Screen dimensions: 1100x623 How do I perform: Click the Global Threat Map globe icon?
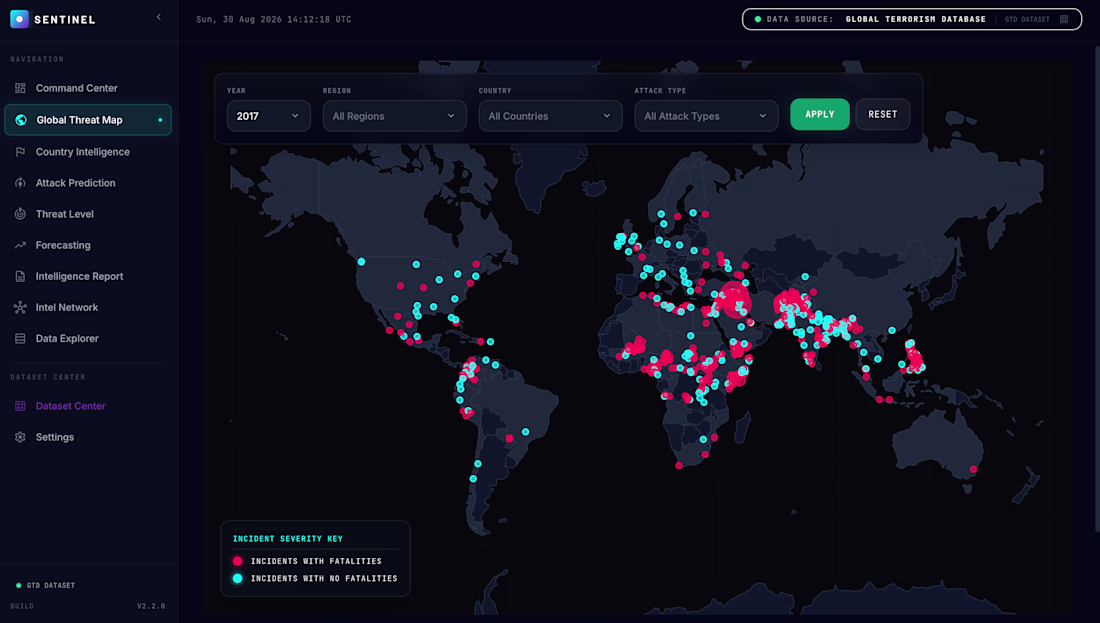coord(21,120)
